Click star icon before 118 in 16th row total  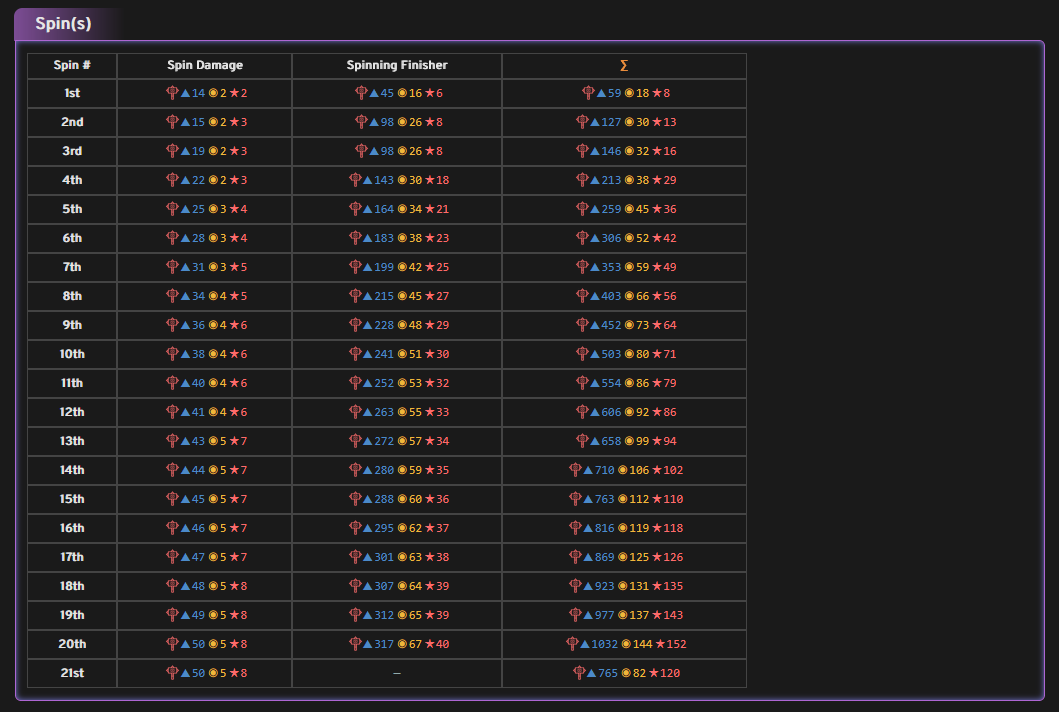coord(656,529)
